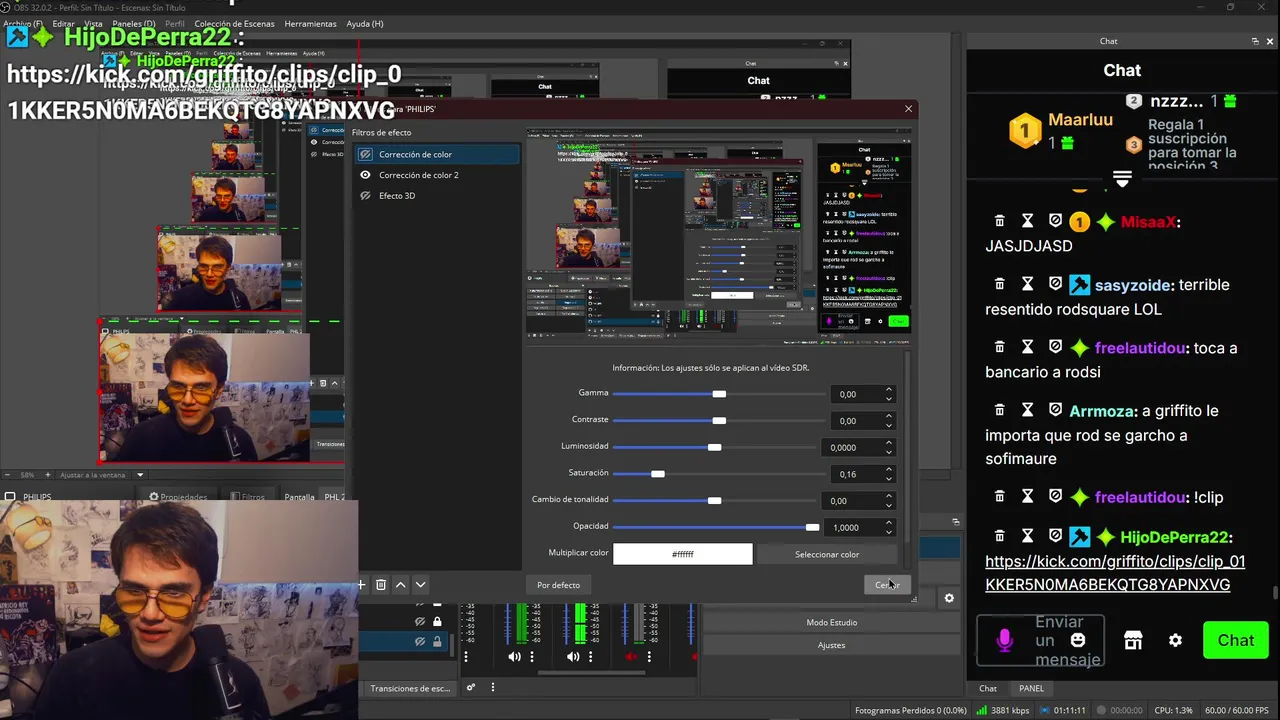Open the settings gear beside controls dock

[x=949, y=598]
